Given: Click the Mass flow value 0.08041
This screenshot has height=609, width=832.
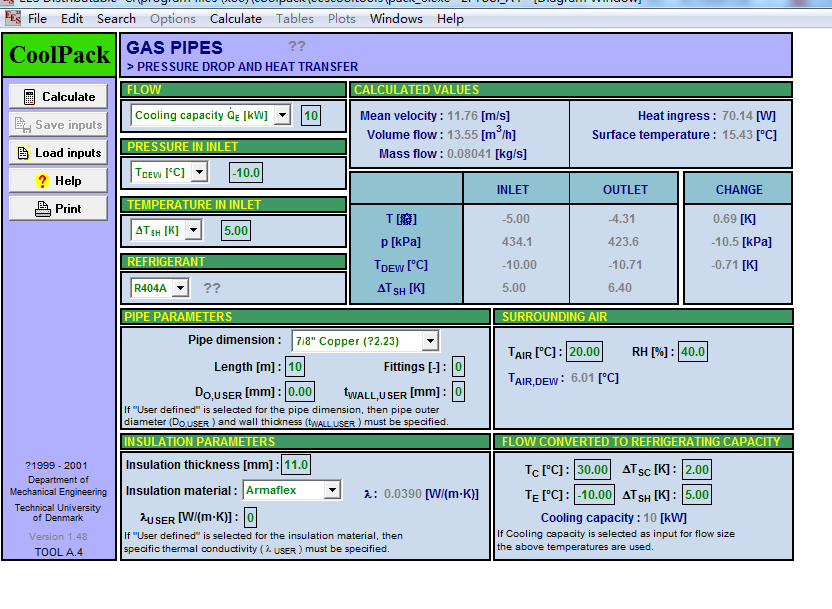Looking at the screenshot, I should pyautogui.click(x=469, y=154).
